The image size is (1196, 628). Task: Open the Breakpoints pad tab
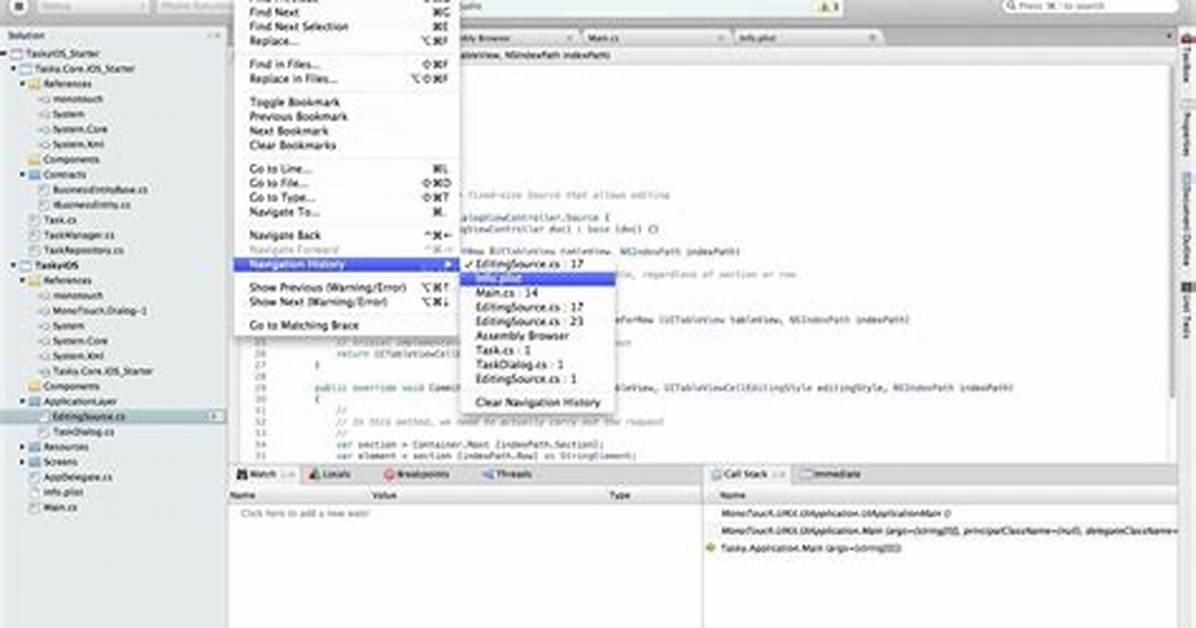point(416,475)
